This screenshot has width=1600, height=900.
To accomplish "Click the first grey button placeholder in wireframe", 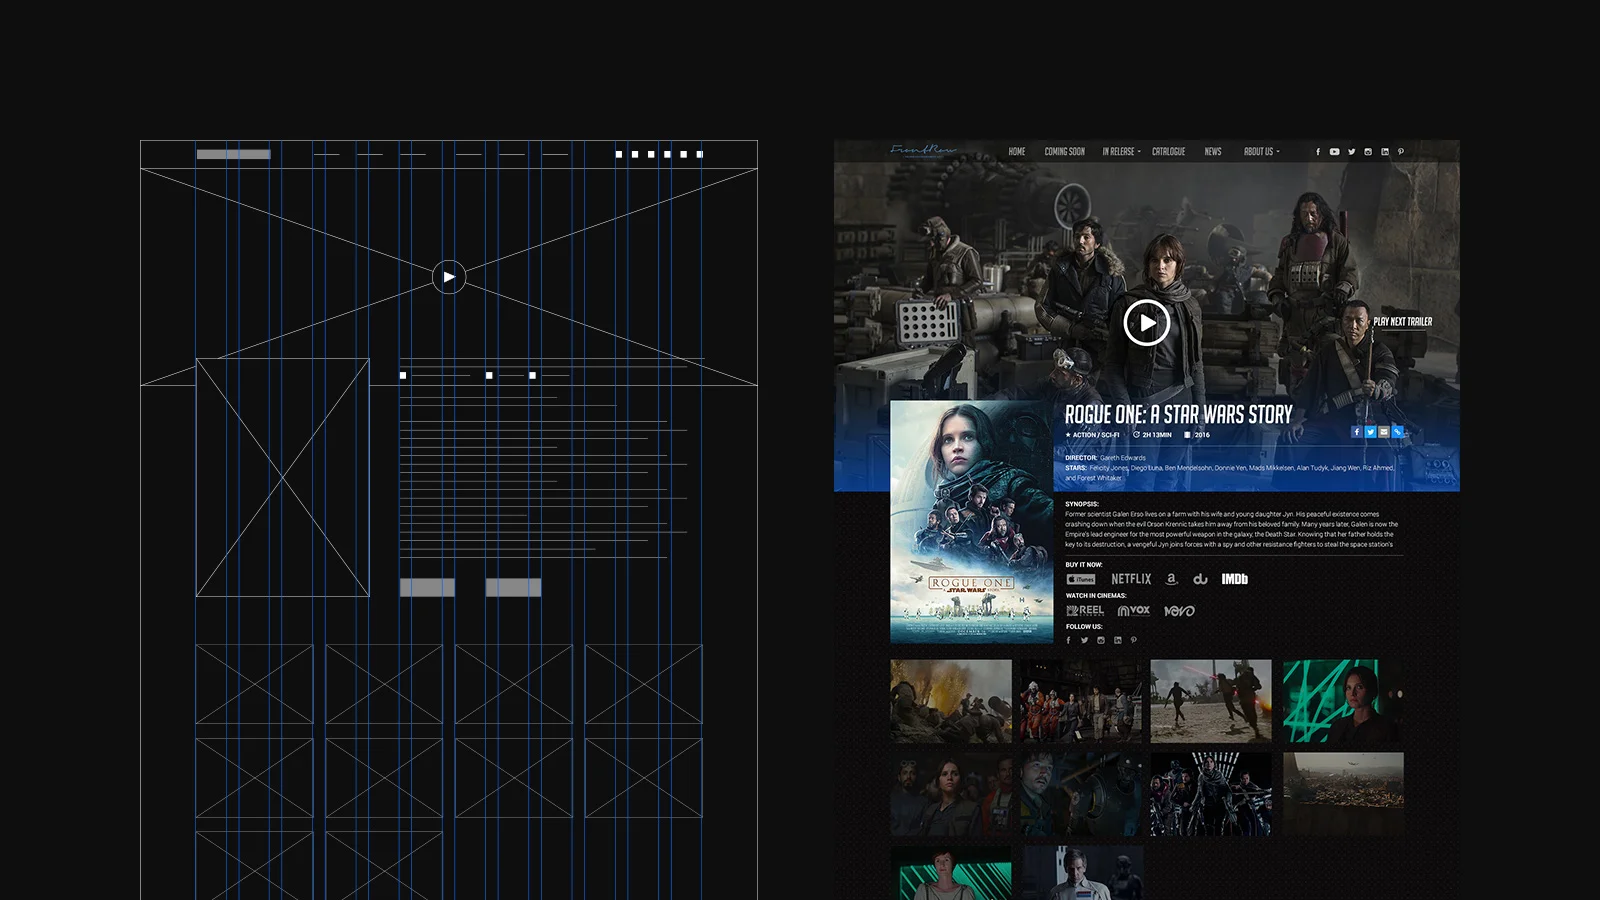I will coord(427,588).
